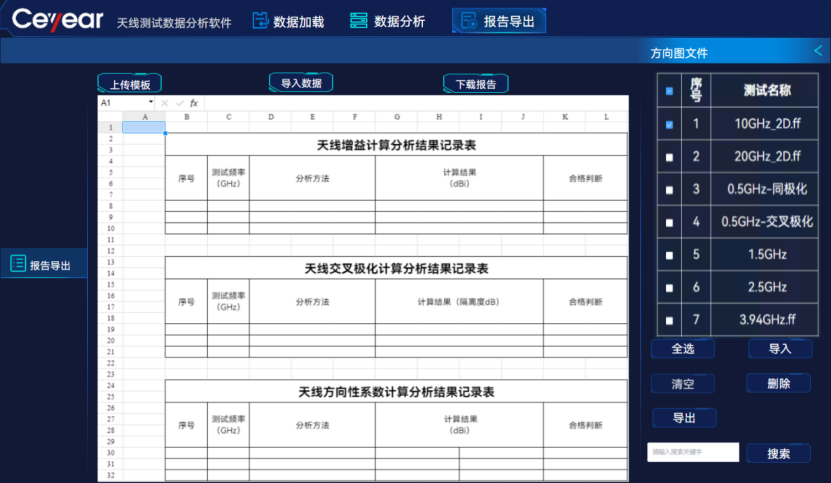Click the 方向图文件 panel title

click(x=679, y=53)
